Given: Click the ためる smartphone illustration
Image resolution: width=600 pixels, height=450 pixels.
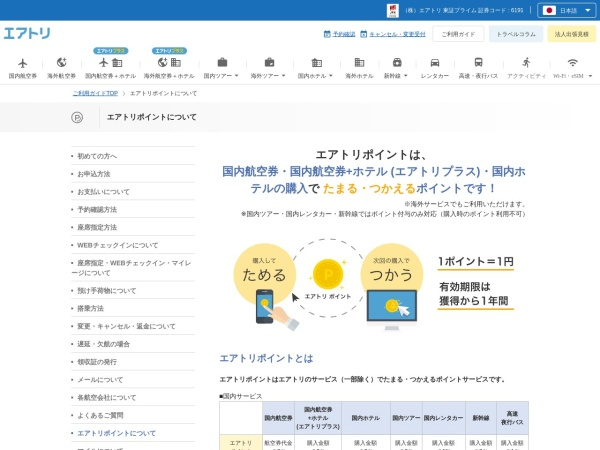Looking at the screenshot, I should coord(276,310).
